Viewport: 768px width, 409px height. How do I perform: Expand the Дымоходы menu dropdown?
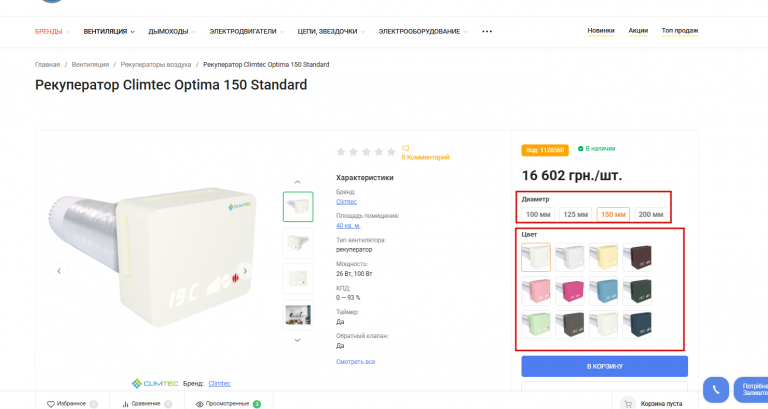[x=172, y=31]
